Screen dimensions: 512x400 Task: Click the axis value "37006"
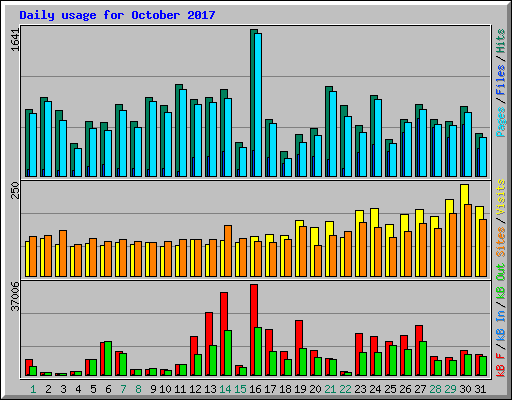[x=15, y=296]
